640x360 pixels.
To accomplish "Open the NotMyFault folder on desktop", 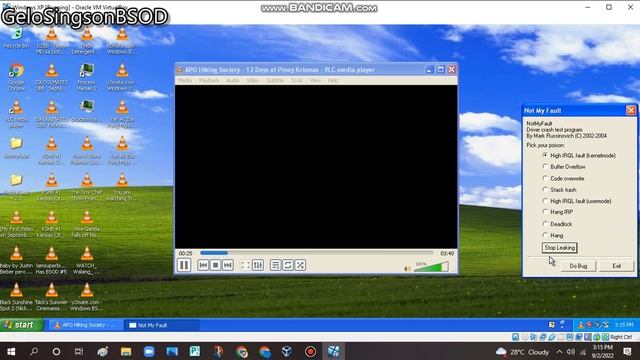I will coord(16,148).
